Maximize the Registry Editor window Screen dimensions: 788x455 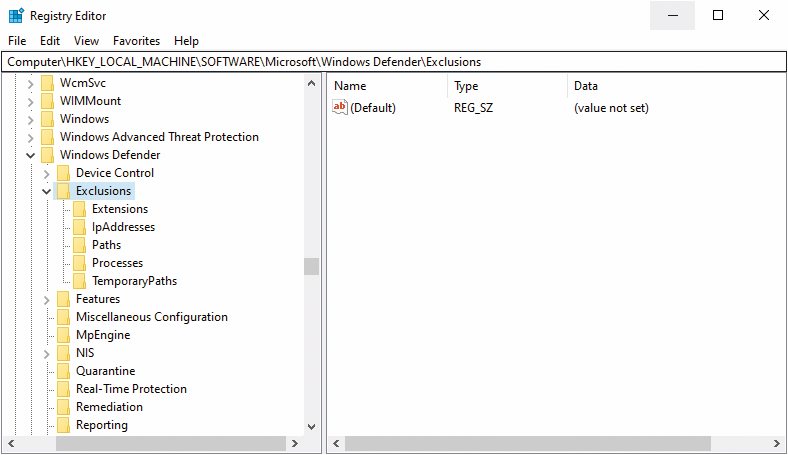(x=718, y=15)
